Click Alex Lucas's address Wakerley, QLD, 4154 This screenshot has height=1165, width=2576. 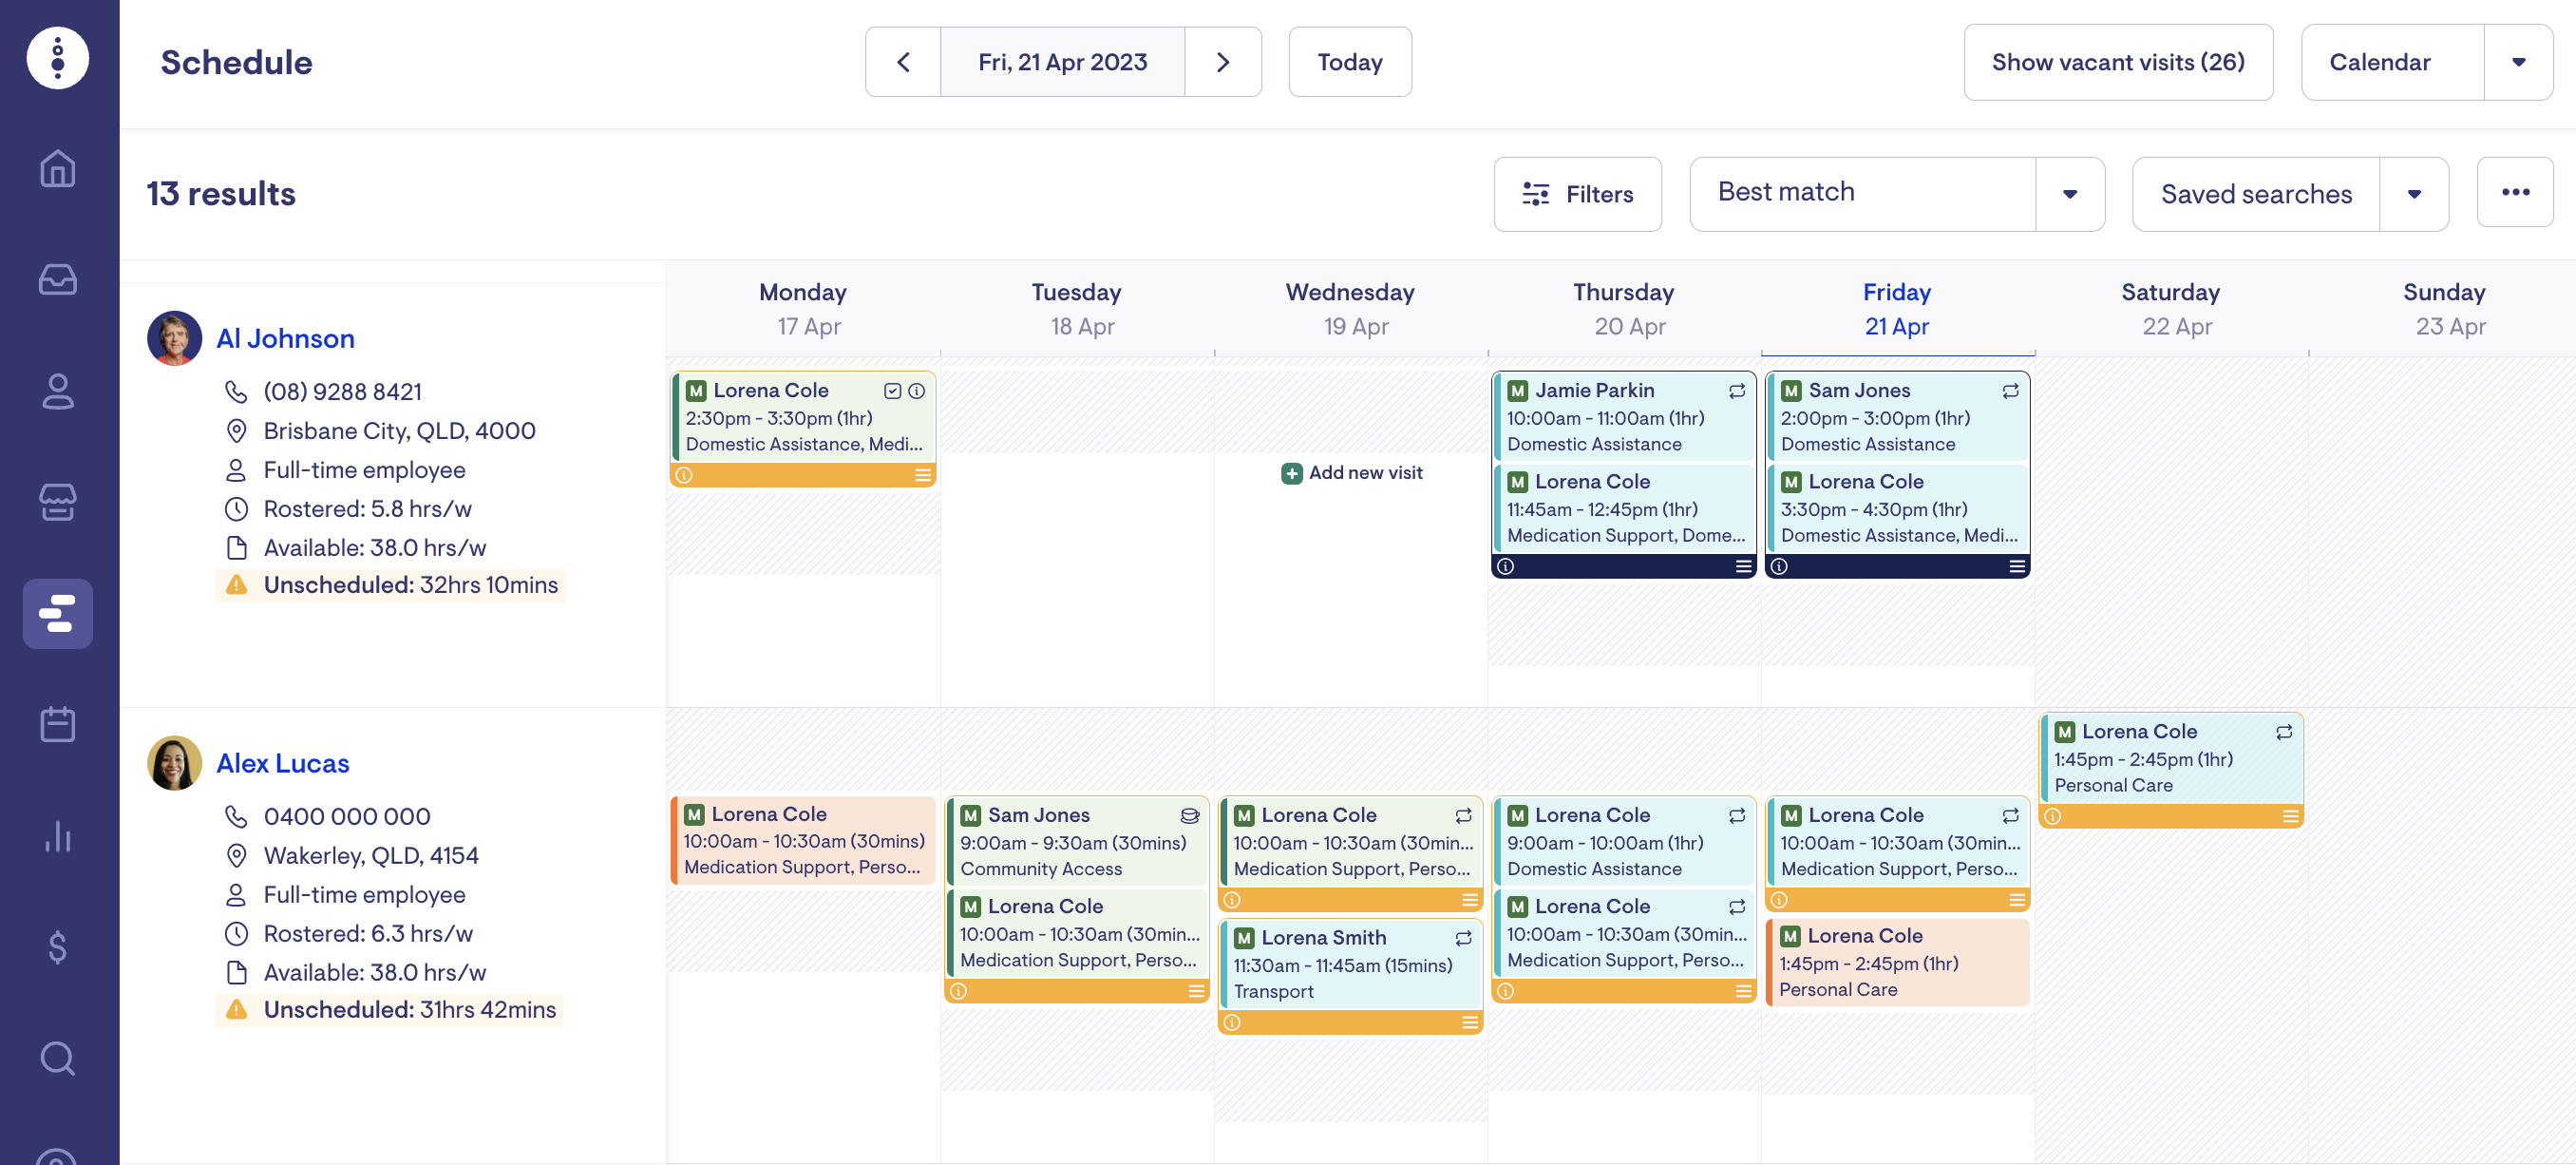pyautogui.click(x=371, y=856)
